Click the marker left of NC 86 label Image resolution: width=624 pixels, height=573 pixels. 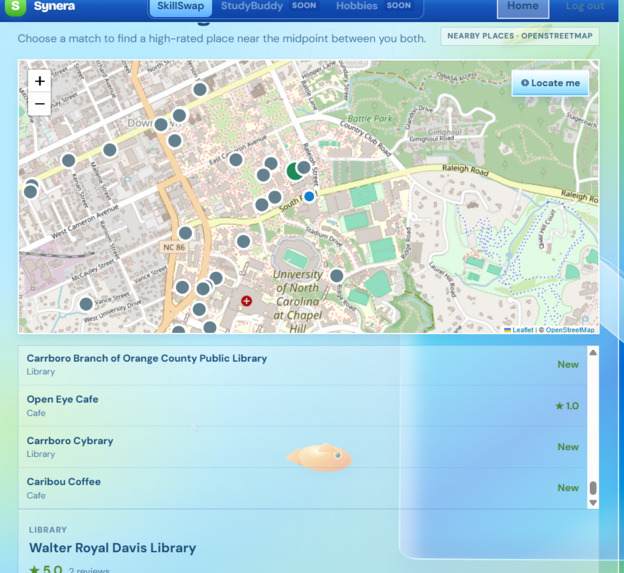185,233
